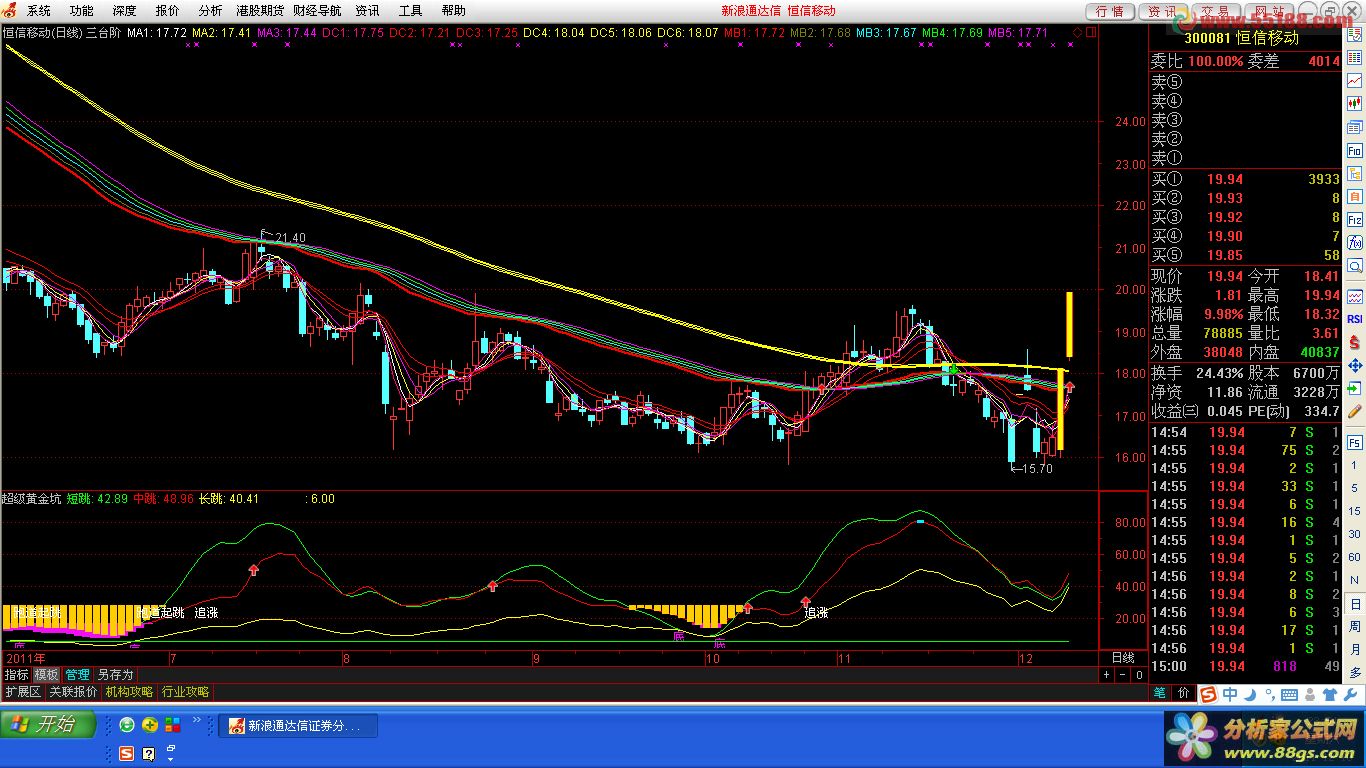Screen dimensions: 1366x768
Task: Open Sogou IME wrench settings icon
Action: tap(1350, 694)
